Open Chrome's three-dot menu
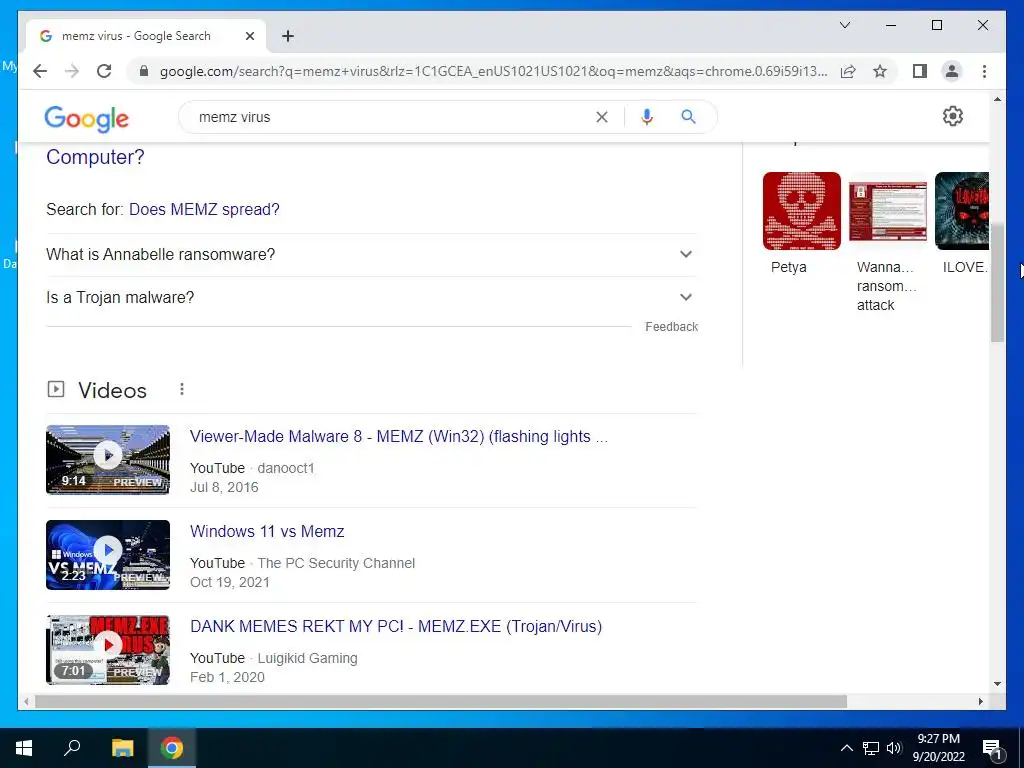 point(984,71)
